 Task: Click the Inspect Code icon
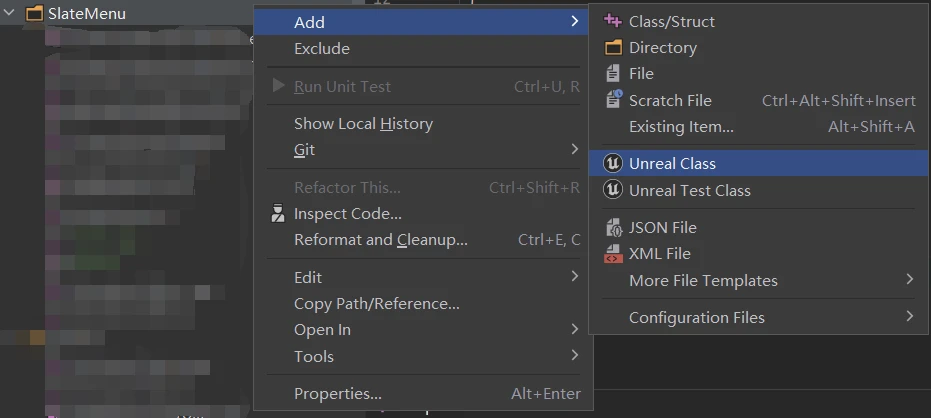point(278,214)
